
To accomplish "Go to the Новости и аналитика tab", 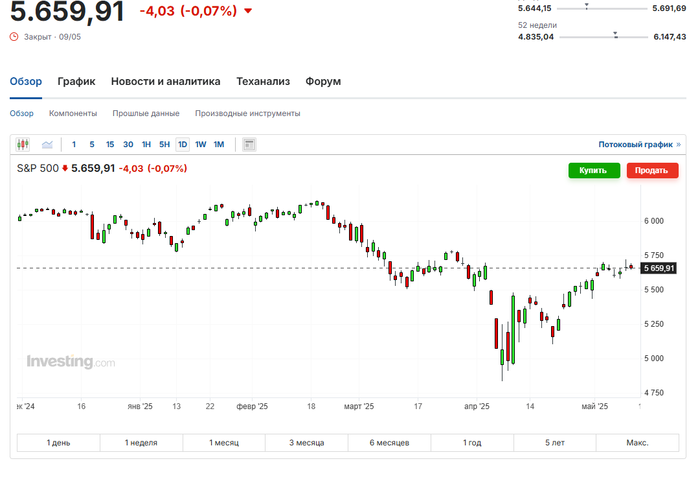I will point(165,81).
